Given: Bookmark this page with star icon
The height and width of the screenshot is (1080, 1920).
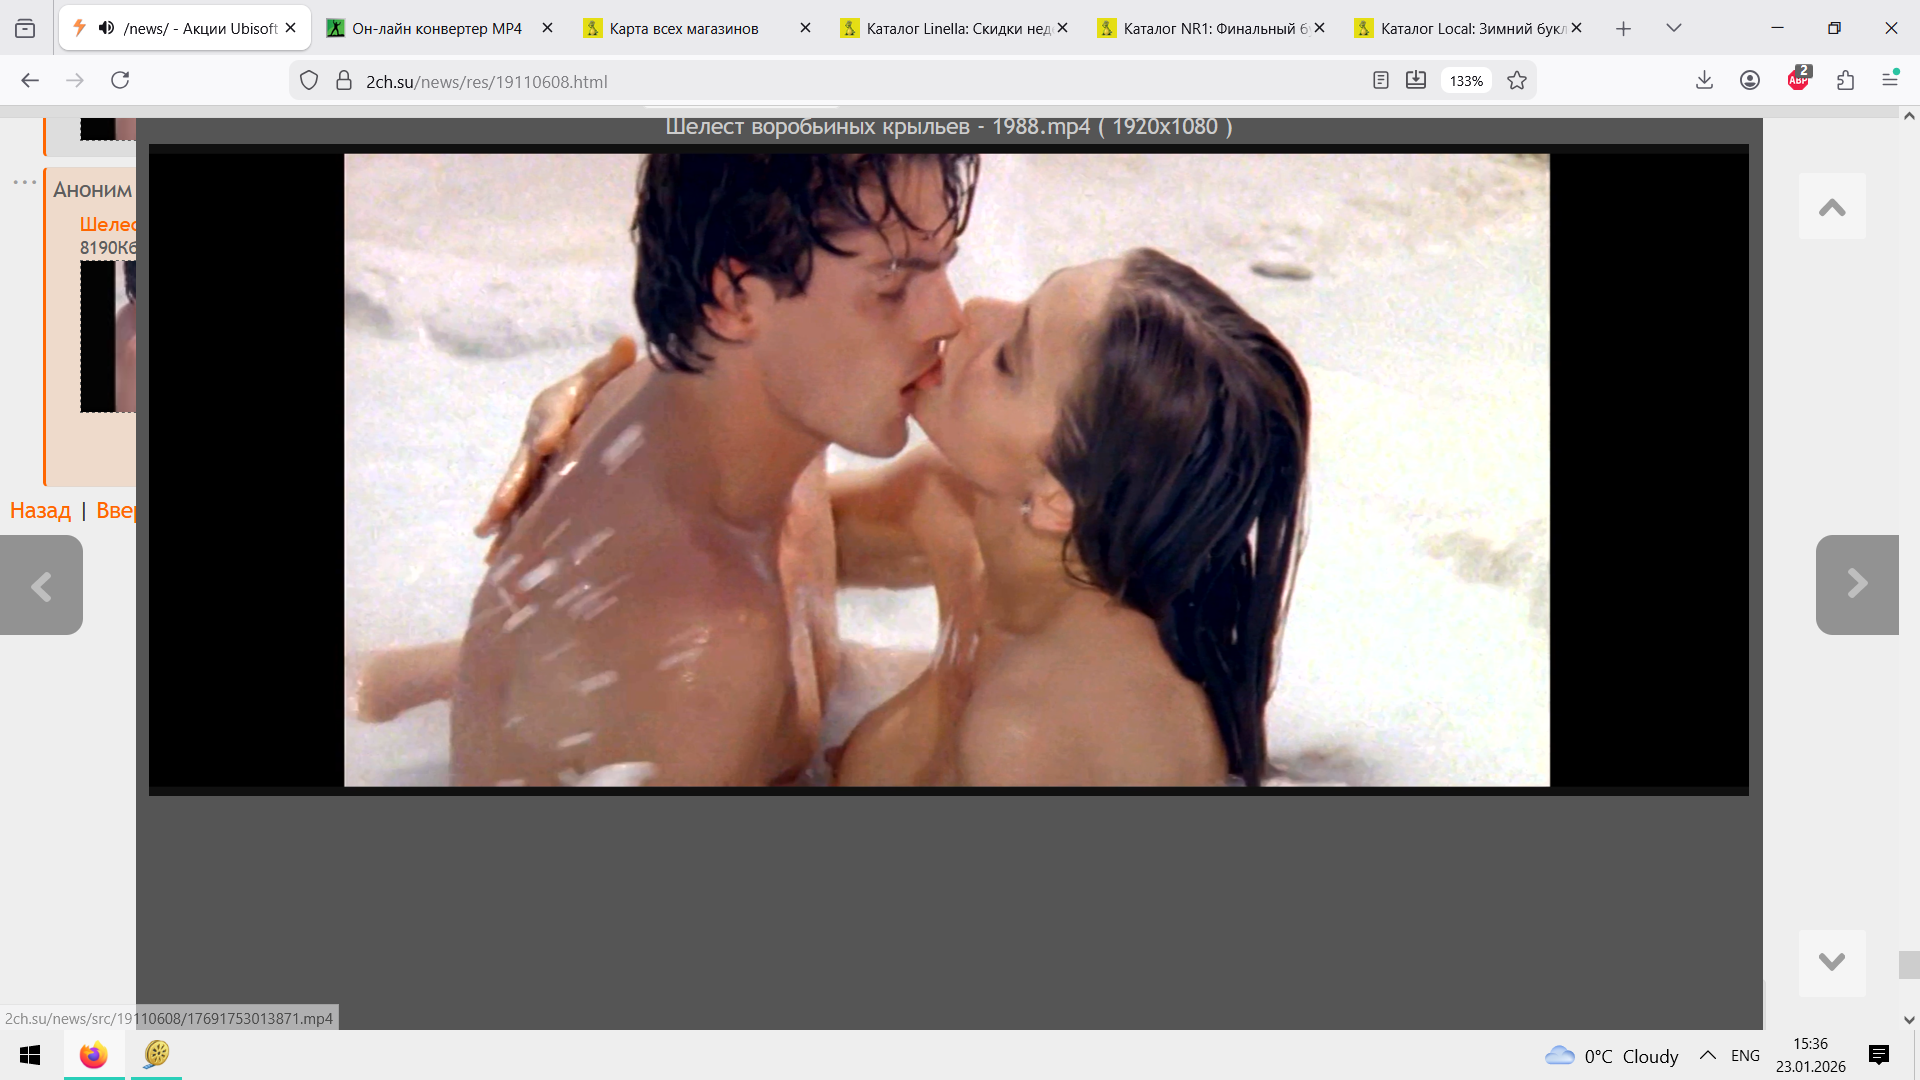Looking at the screenshot, I should point(1517,81).
